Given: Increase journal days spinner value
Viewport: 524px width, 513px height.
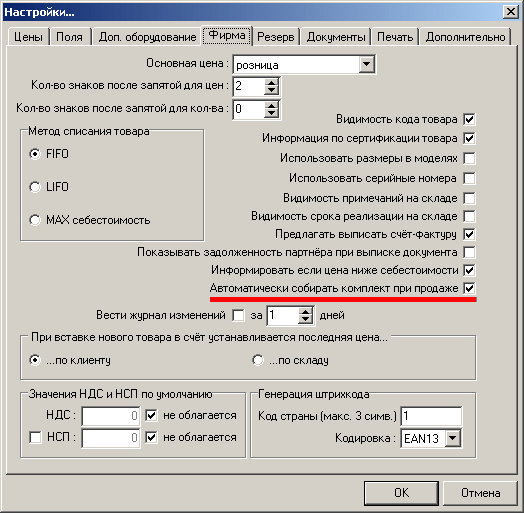Looking at the screenshot, I should tap(305, 311).
